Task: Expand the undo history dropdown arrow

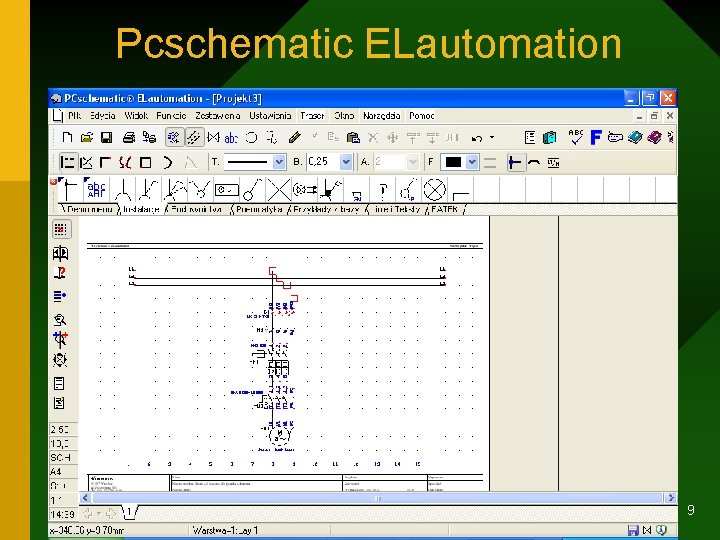Action: tap(492, 137)
